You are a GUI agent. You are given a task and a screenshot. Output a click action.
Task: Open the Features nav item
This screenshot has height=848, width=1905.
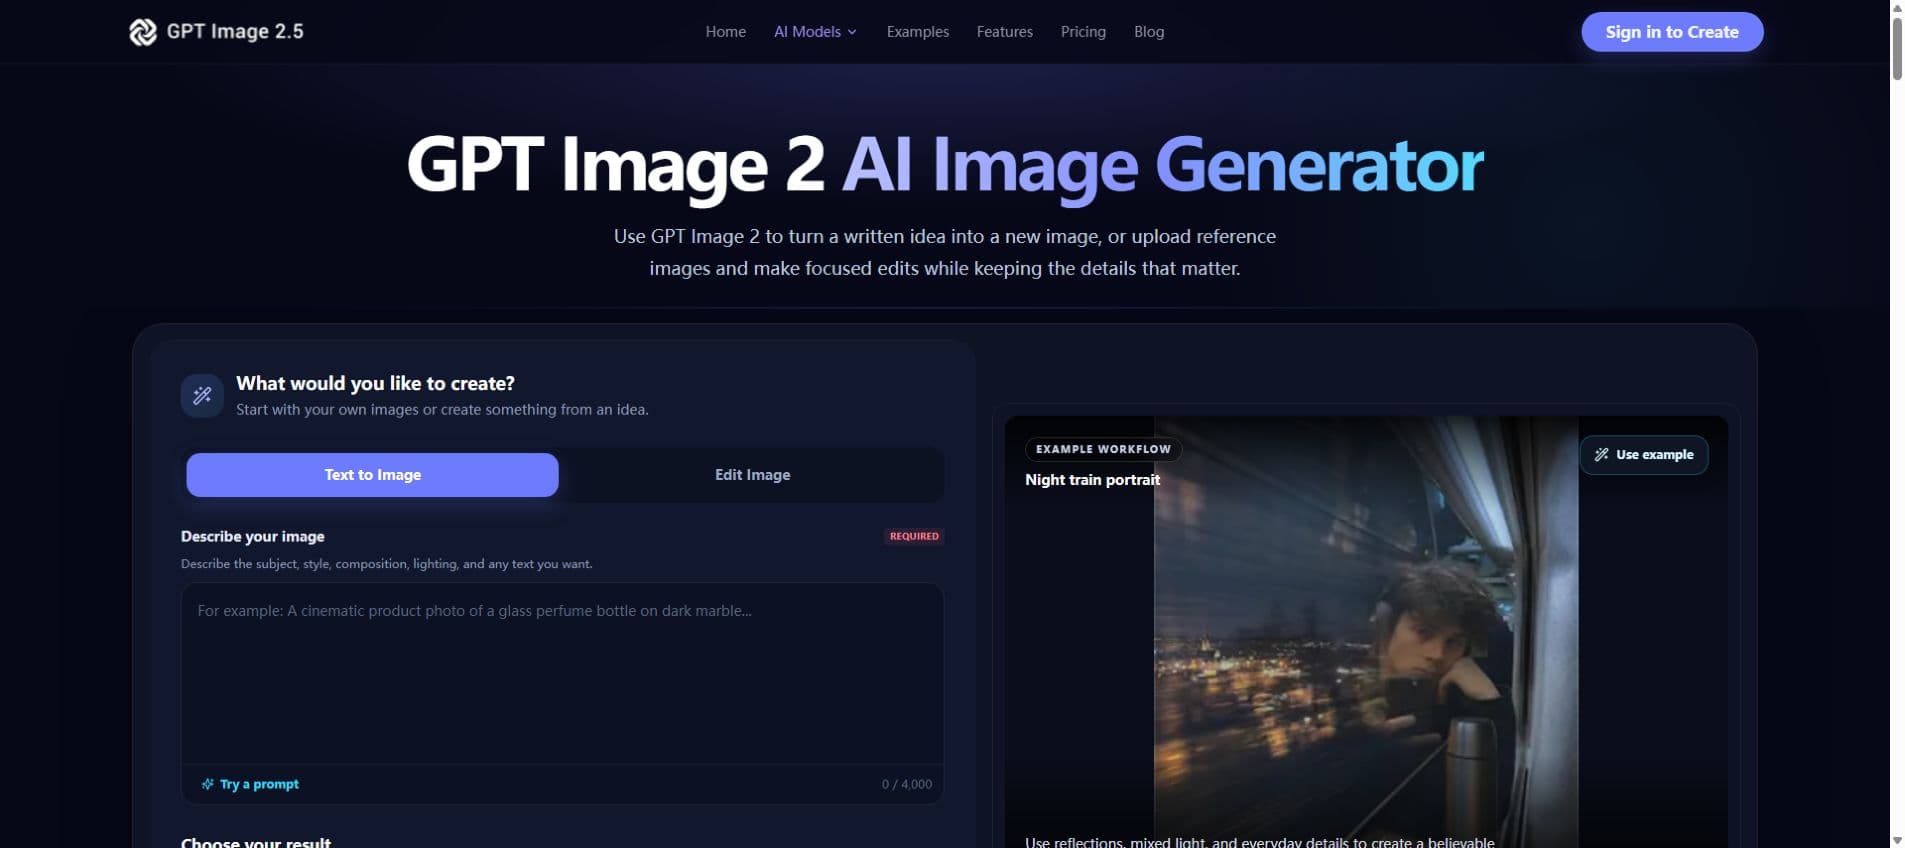point(1004,32)
